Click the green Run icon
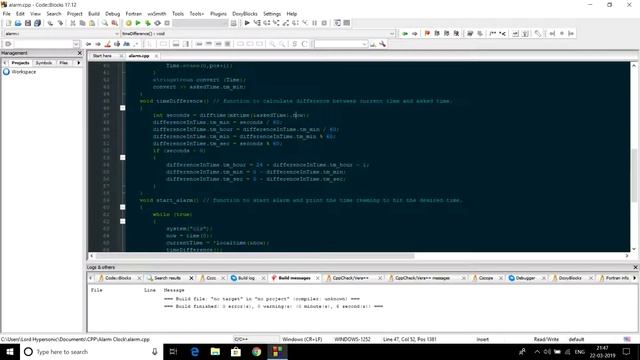640x360 pixels. coord(138,23)
